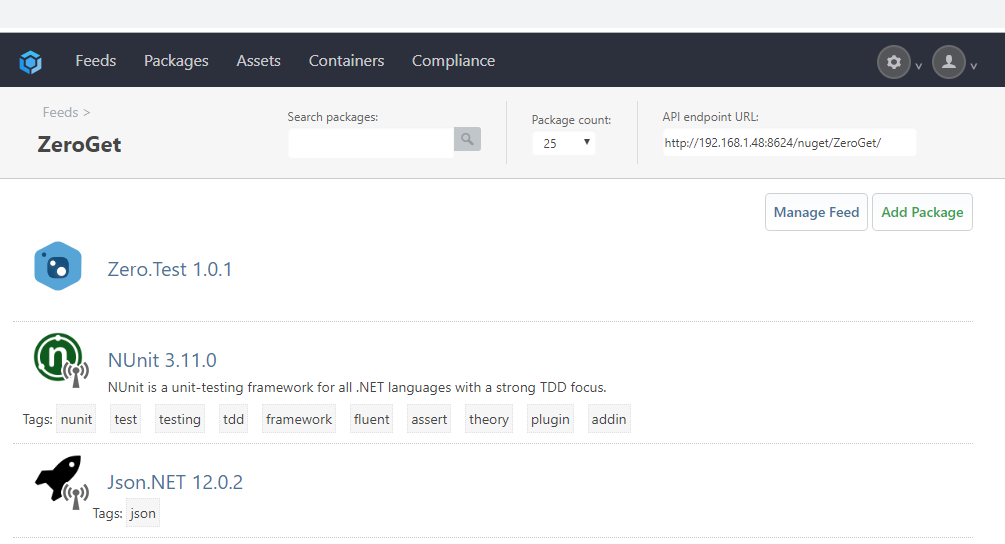Click the search magnifier button

click(467, 139)
